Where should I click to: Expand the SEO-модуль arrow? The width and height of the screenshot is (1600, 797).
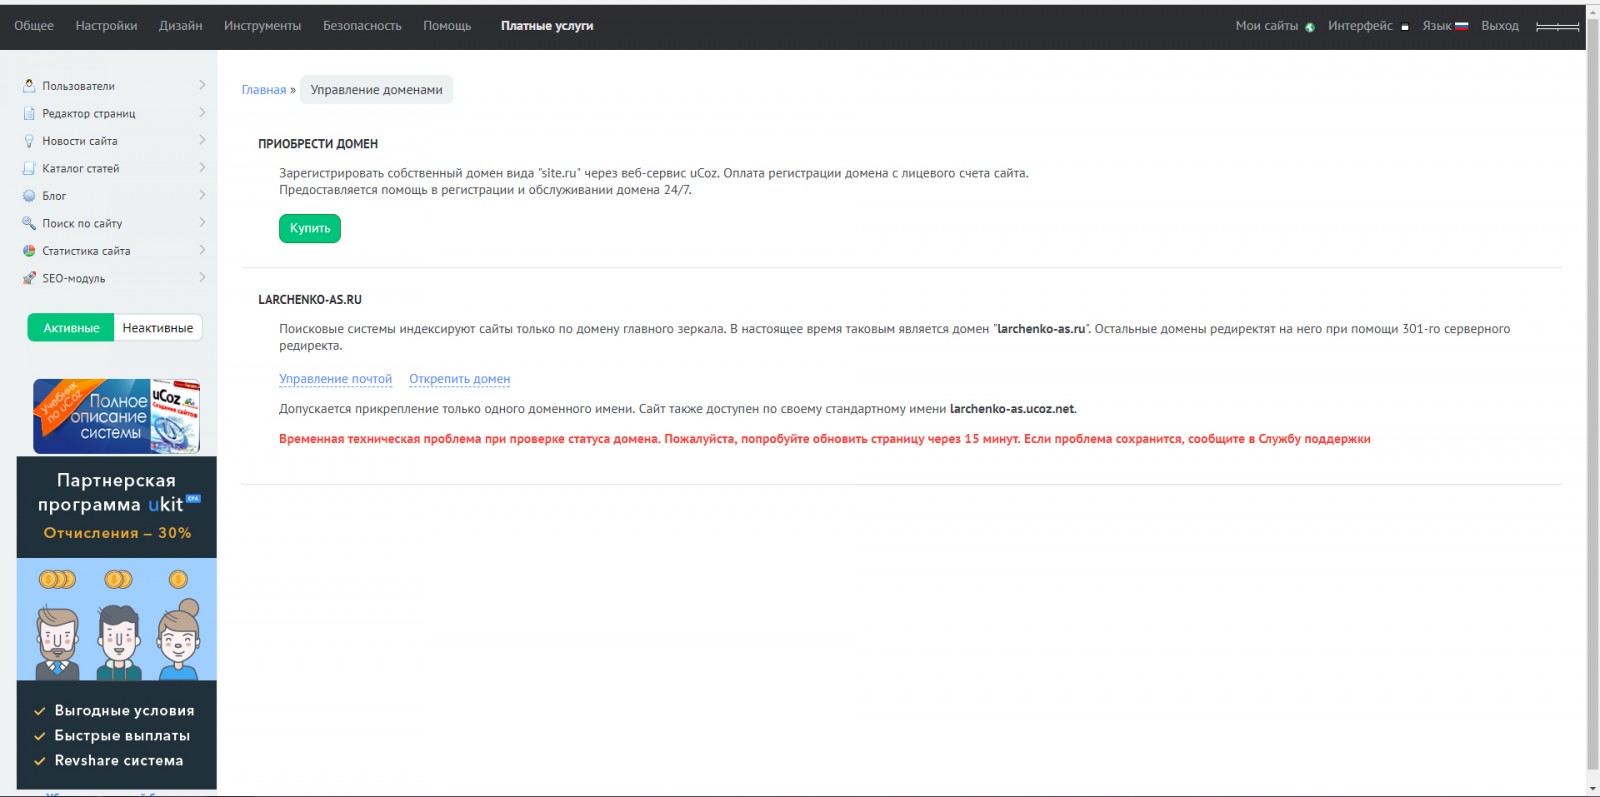click(x=202, y=278)
